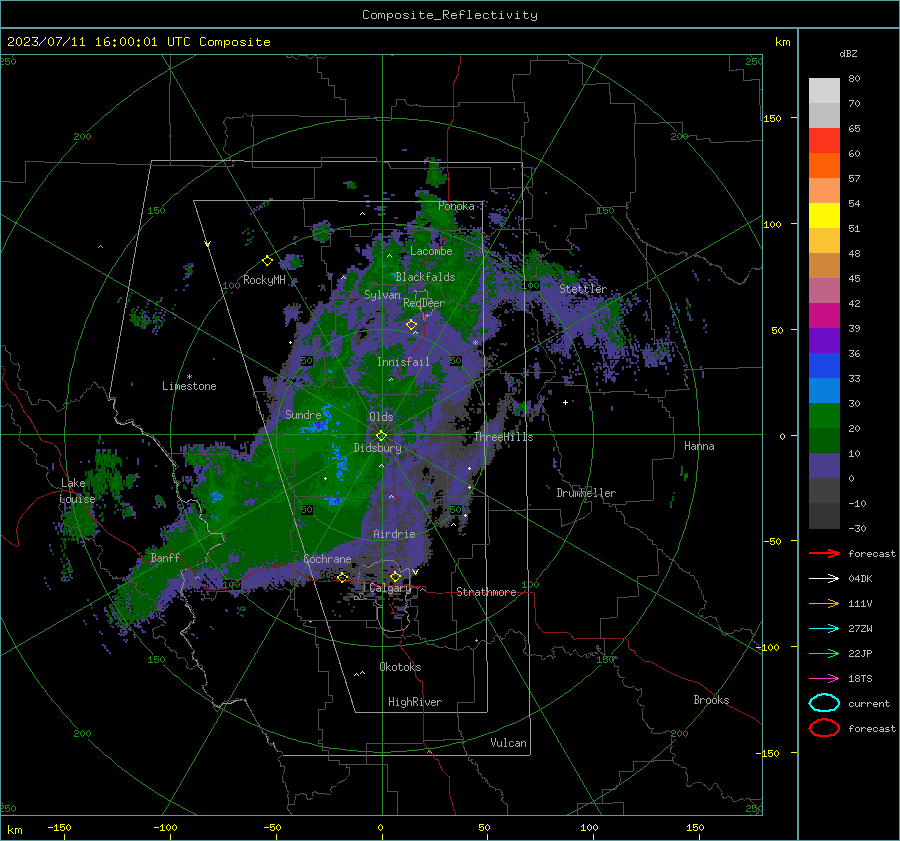Viewport: 900px width, 841px height.
Task: Click the red forecast arrow in legend
Action: pyautogui.click(x=824, y=553)
